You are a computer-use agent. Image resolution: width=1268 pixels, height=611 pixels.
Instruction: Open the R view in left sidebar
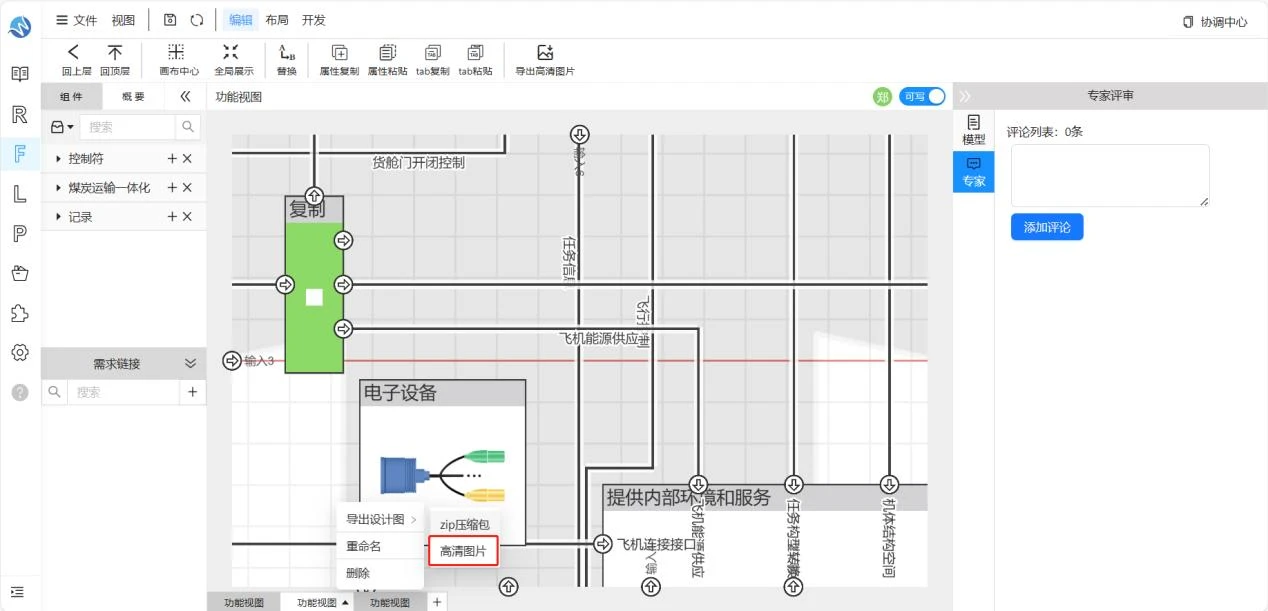19,114
